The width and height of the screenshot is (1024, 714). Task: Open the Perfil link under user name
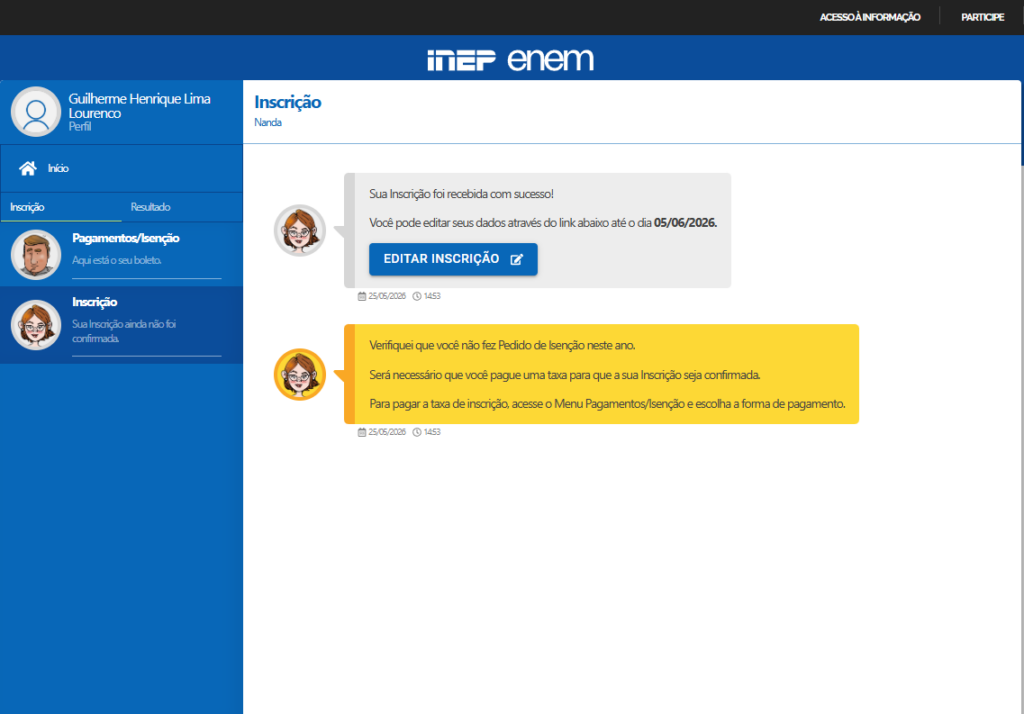tap(80, 127)
